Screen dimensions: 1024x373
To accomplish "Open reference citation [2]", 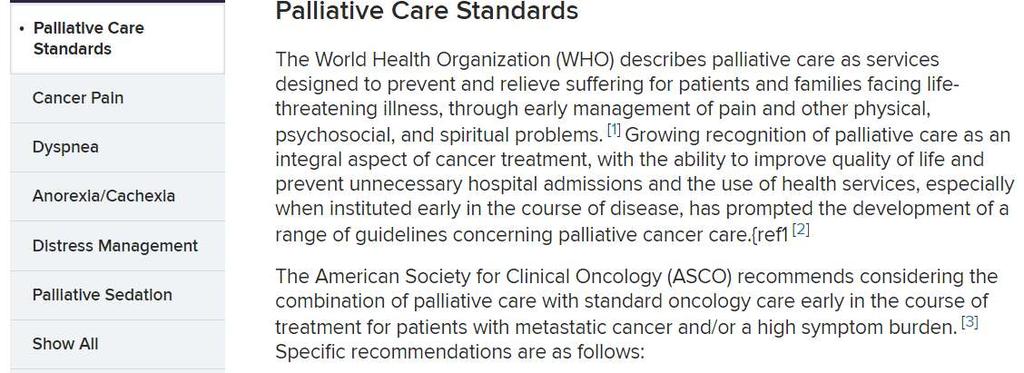I will pos(801,230).
